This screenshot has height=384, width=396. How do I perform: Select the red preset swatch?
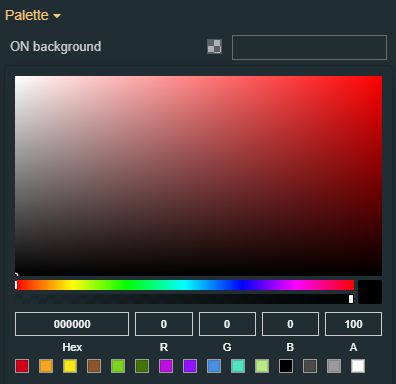point(22,366)
